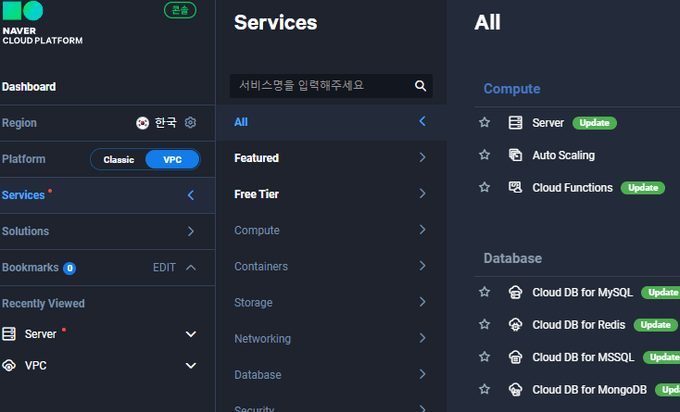Click the service name search field
The height and width of the screenshot is (412, 680).
[x=320, y=86]
